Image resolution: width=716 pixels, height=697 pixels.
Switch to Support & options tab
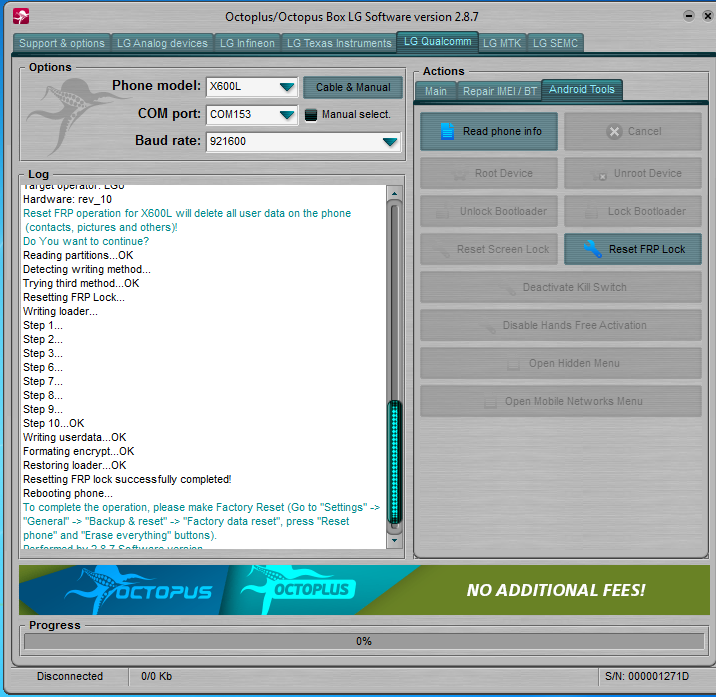click(62, 43)
